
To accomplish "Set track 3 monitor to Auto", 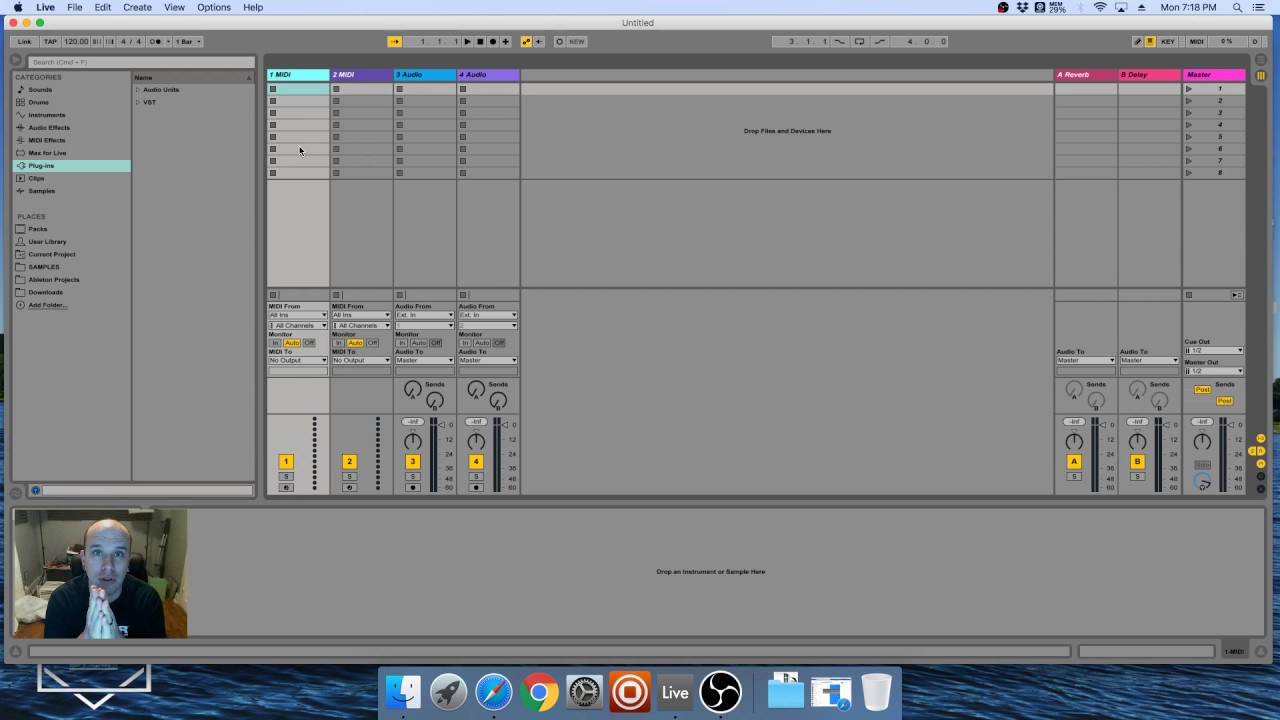I will tap(419, 343).
